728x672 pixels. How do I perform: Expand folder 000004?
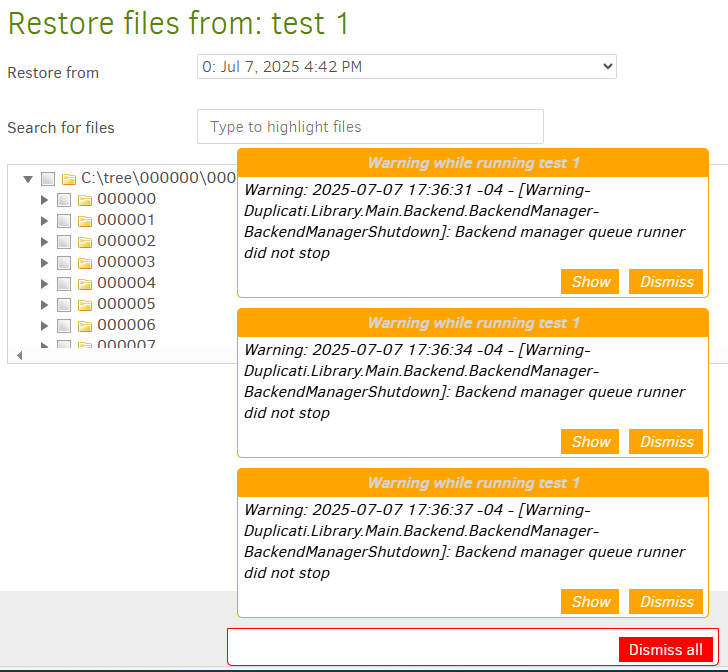[x=45, y=284]
